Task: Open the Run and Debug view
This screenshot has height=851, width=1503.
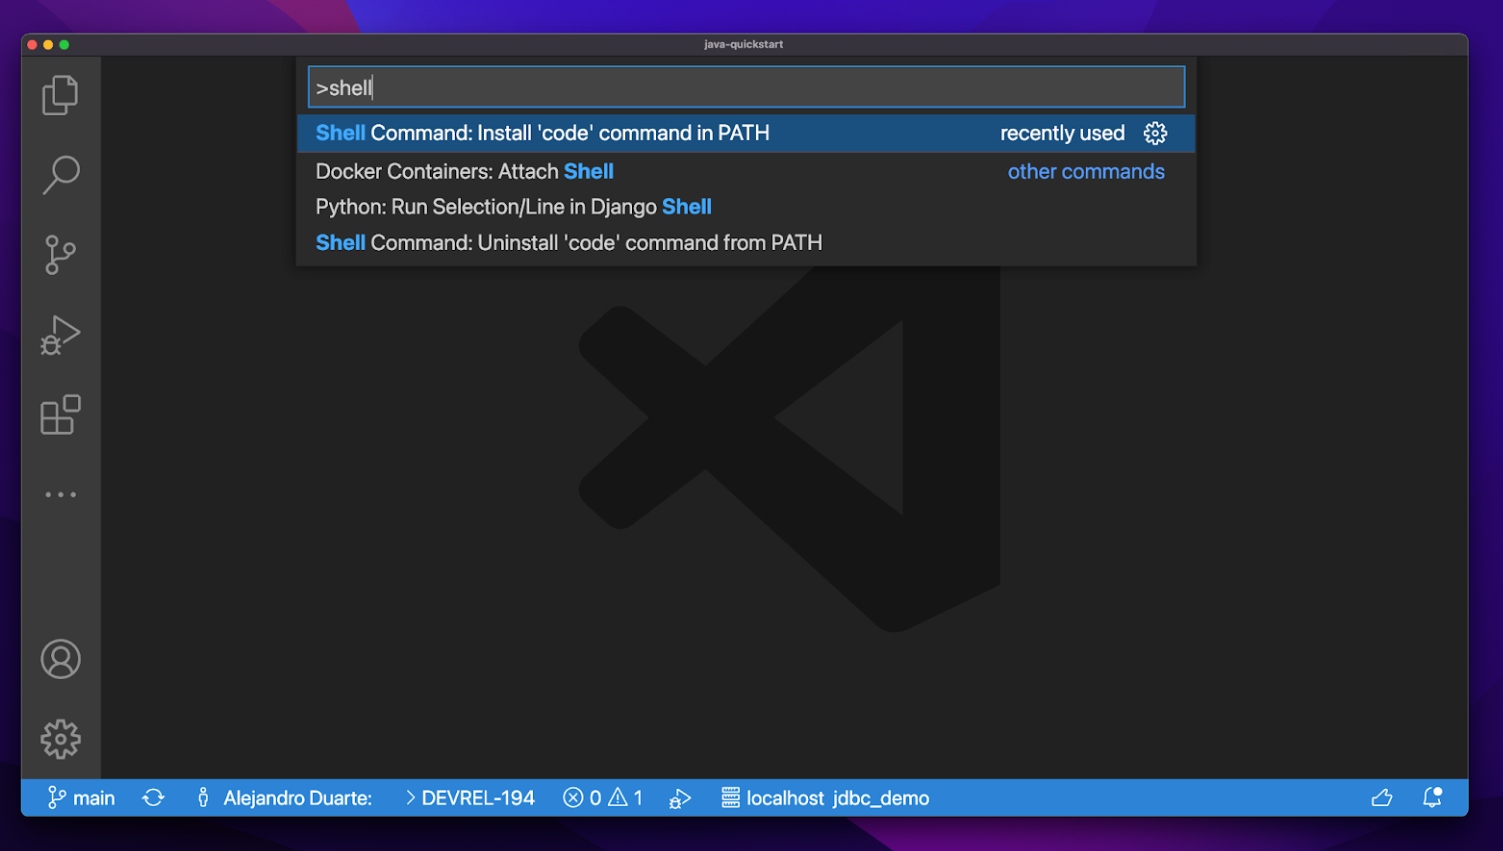Action: (x=60, y=335)
